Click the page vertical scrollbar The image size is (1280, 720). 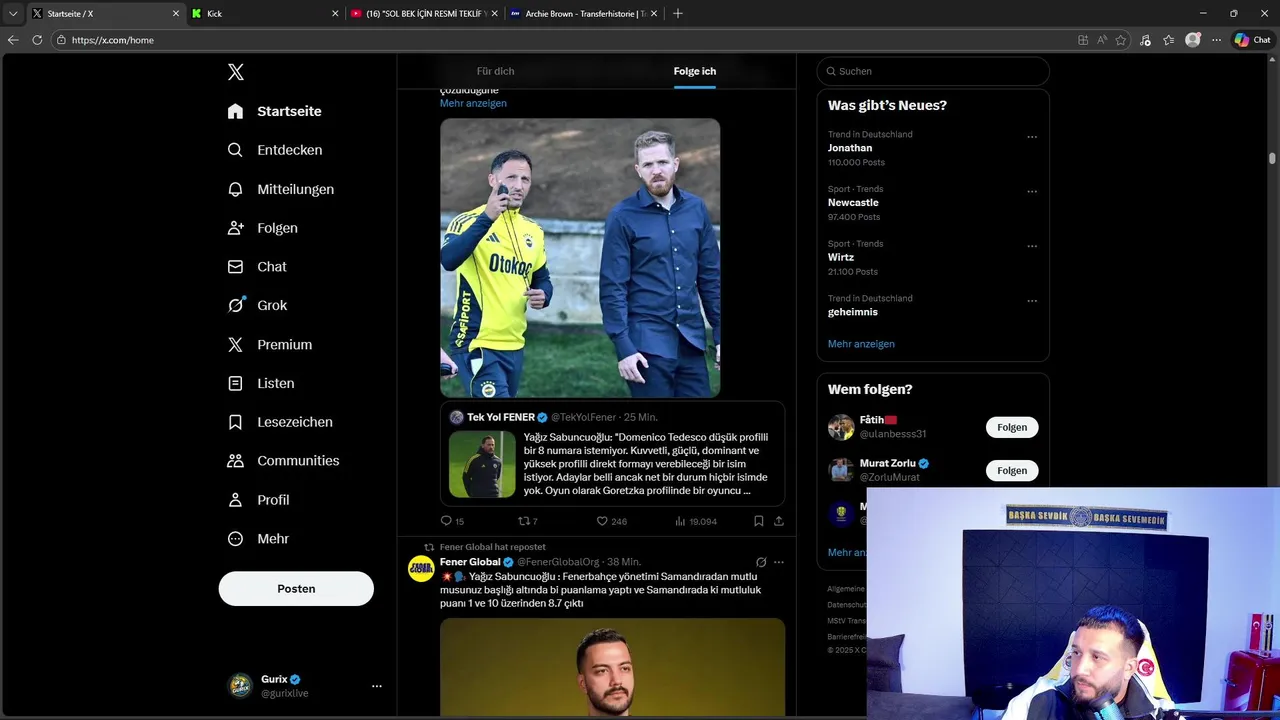click(1273, 158)
